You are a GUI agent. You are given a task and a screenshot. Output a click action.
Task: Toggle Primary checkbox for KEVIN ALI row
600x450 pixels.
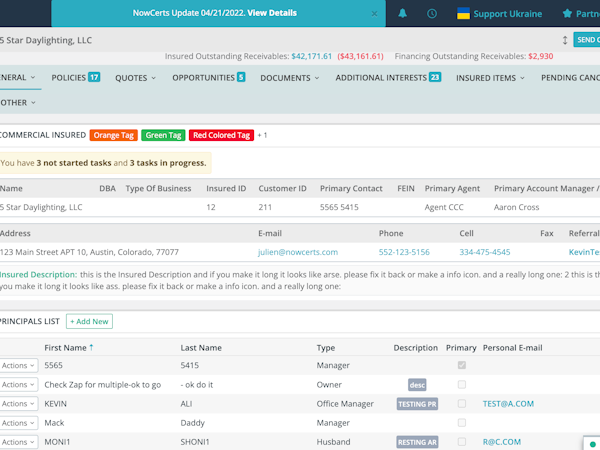[461, 403]
